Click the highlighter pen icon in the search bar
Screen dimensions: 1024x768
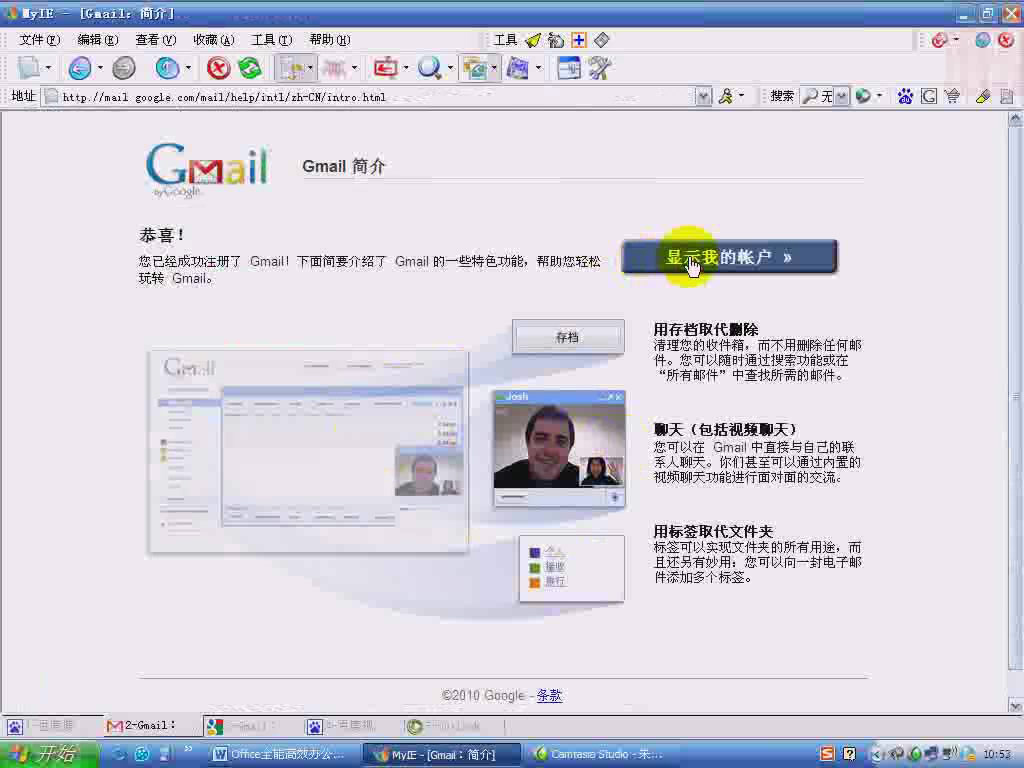[983, 97]
